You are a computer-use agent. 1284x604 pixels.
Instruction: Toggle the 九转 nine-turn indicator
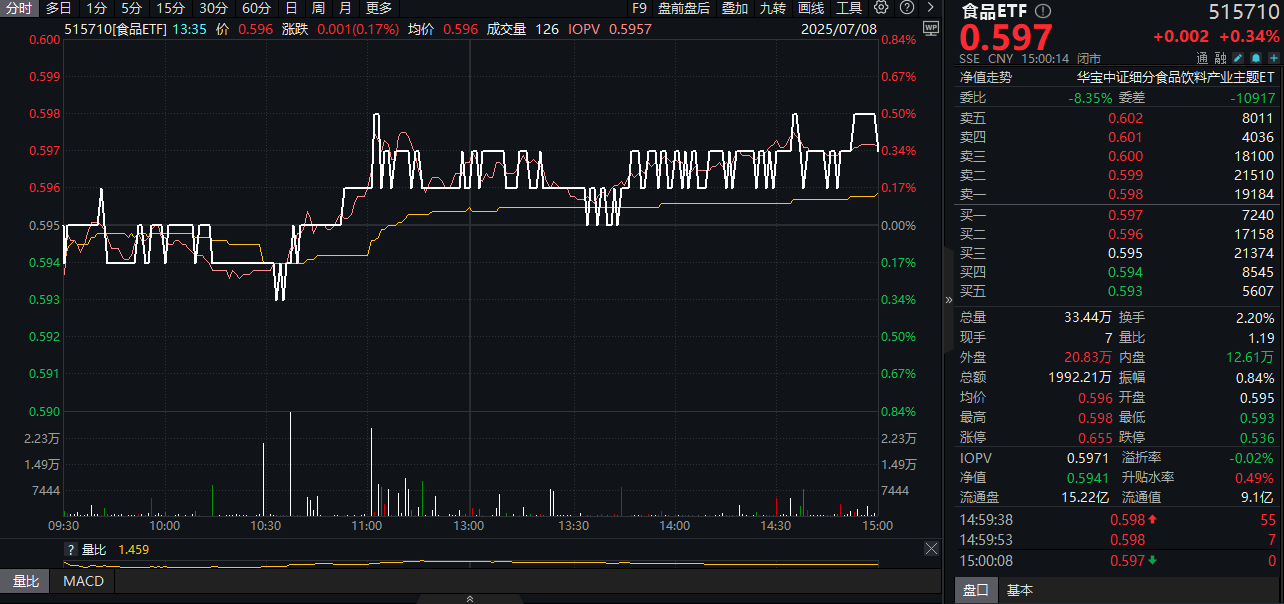tap(773, 9)
